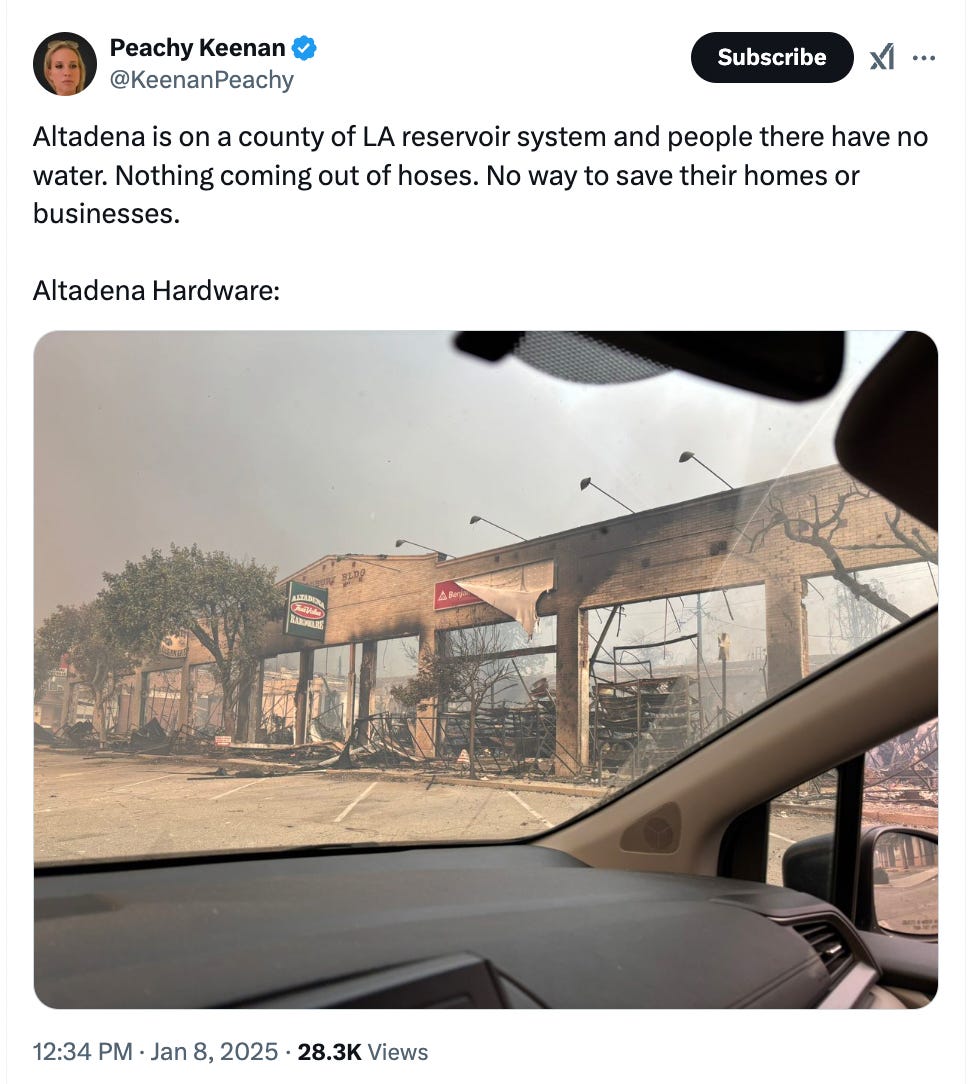Subscribe to Peachy Keenan
This screenshot has width=974, height=1084.
pyautogui.click(x=771, y=57)
